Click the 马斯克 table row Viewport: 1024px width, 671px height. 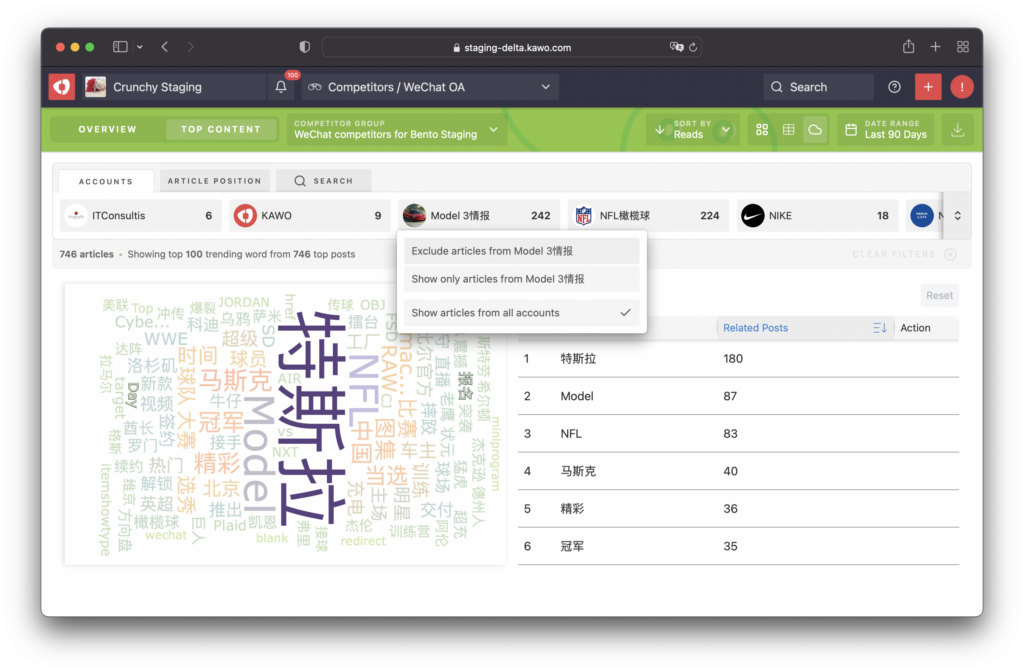click(x=738, y=471)
